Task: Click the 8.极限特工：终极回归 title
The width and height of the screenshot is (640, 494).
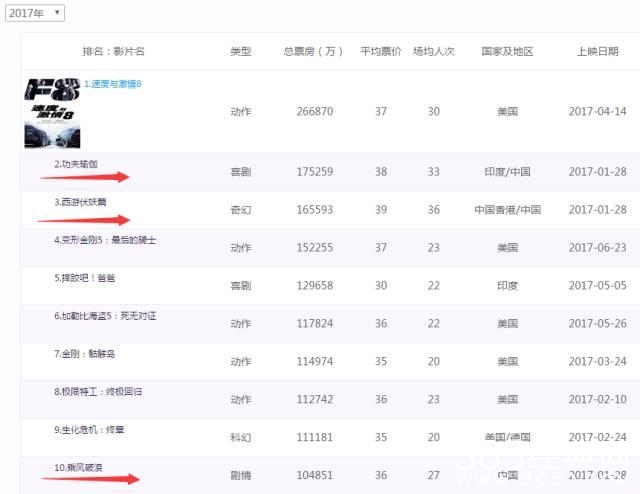Action: coord(98,392)
